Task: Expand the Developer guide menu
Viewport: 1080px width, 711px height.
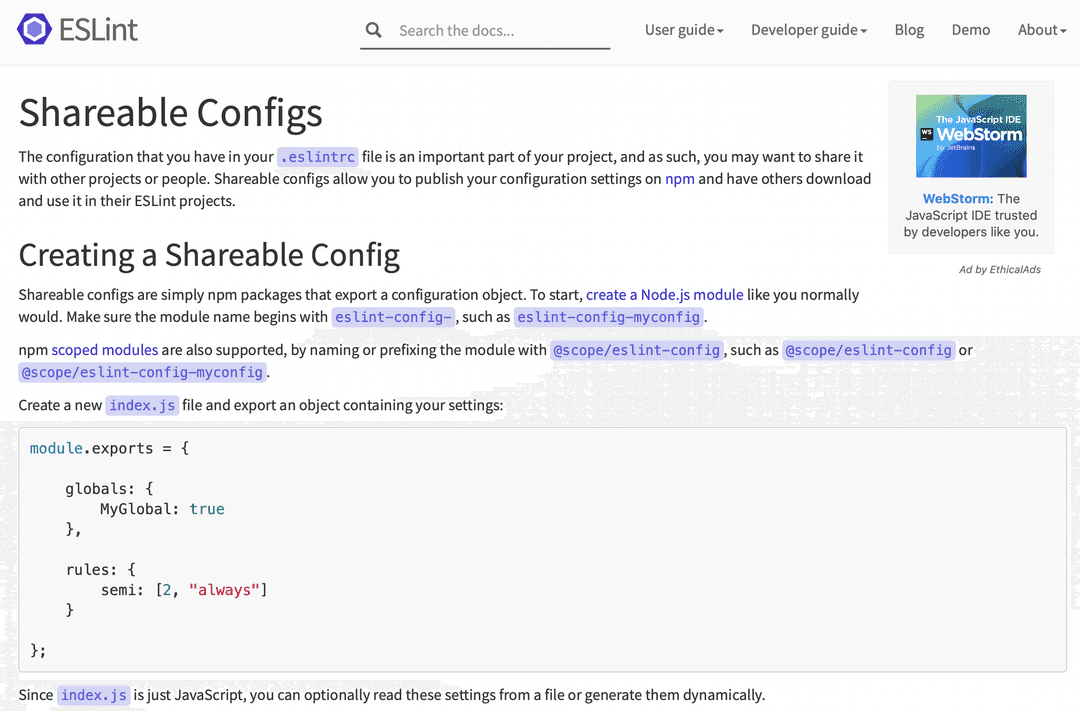Action: coord(808,30)
